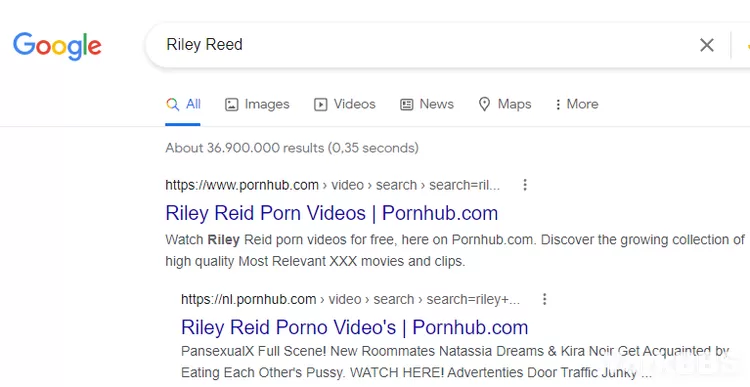Click the Google logo to go home
This screenshot has width=750, height=387.
(57, 46)
